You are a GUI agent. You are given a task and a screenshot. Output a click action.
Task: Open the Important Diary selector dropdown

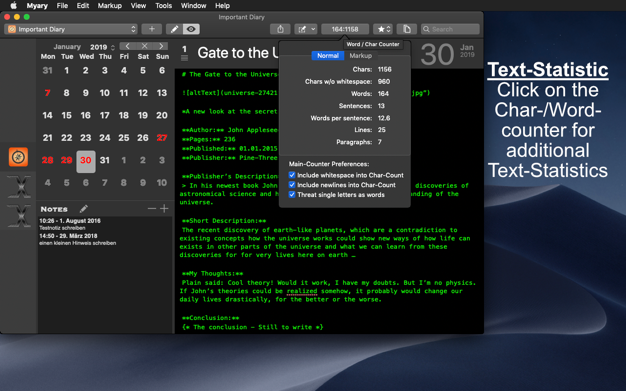click(x=71, y=29)
